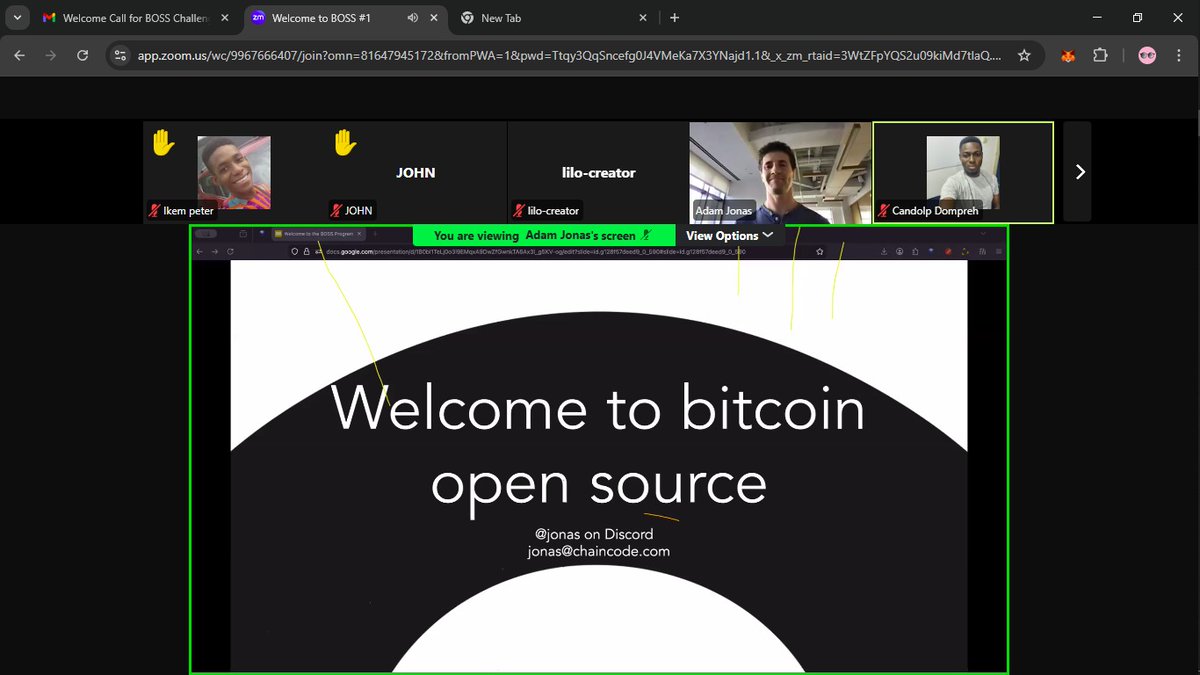Click '@jonas on Discord' text
The height and width of the screenshot is (675, 1200).
[594, 534]
